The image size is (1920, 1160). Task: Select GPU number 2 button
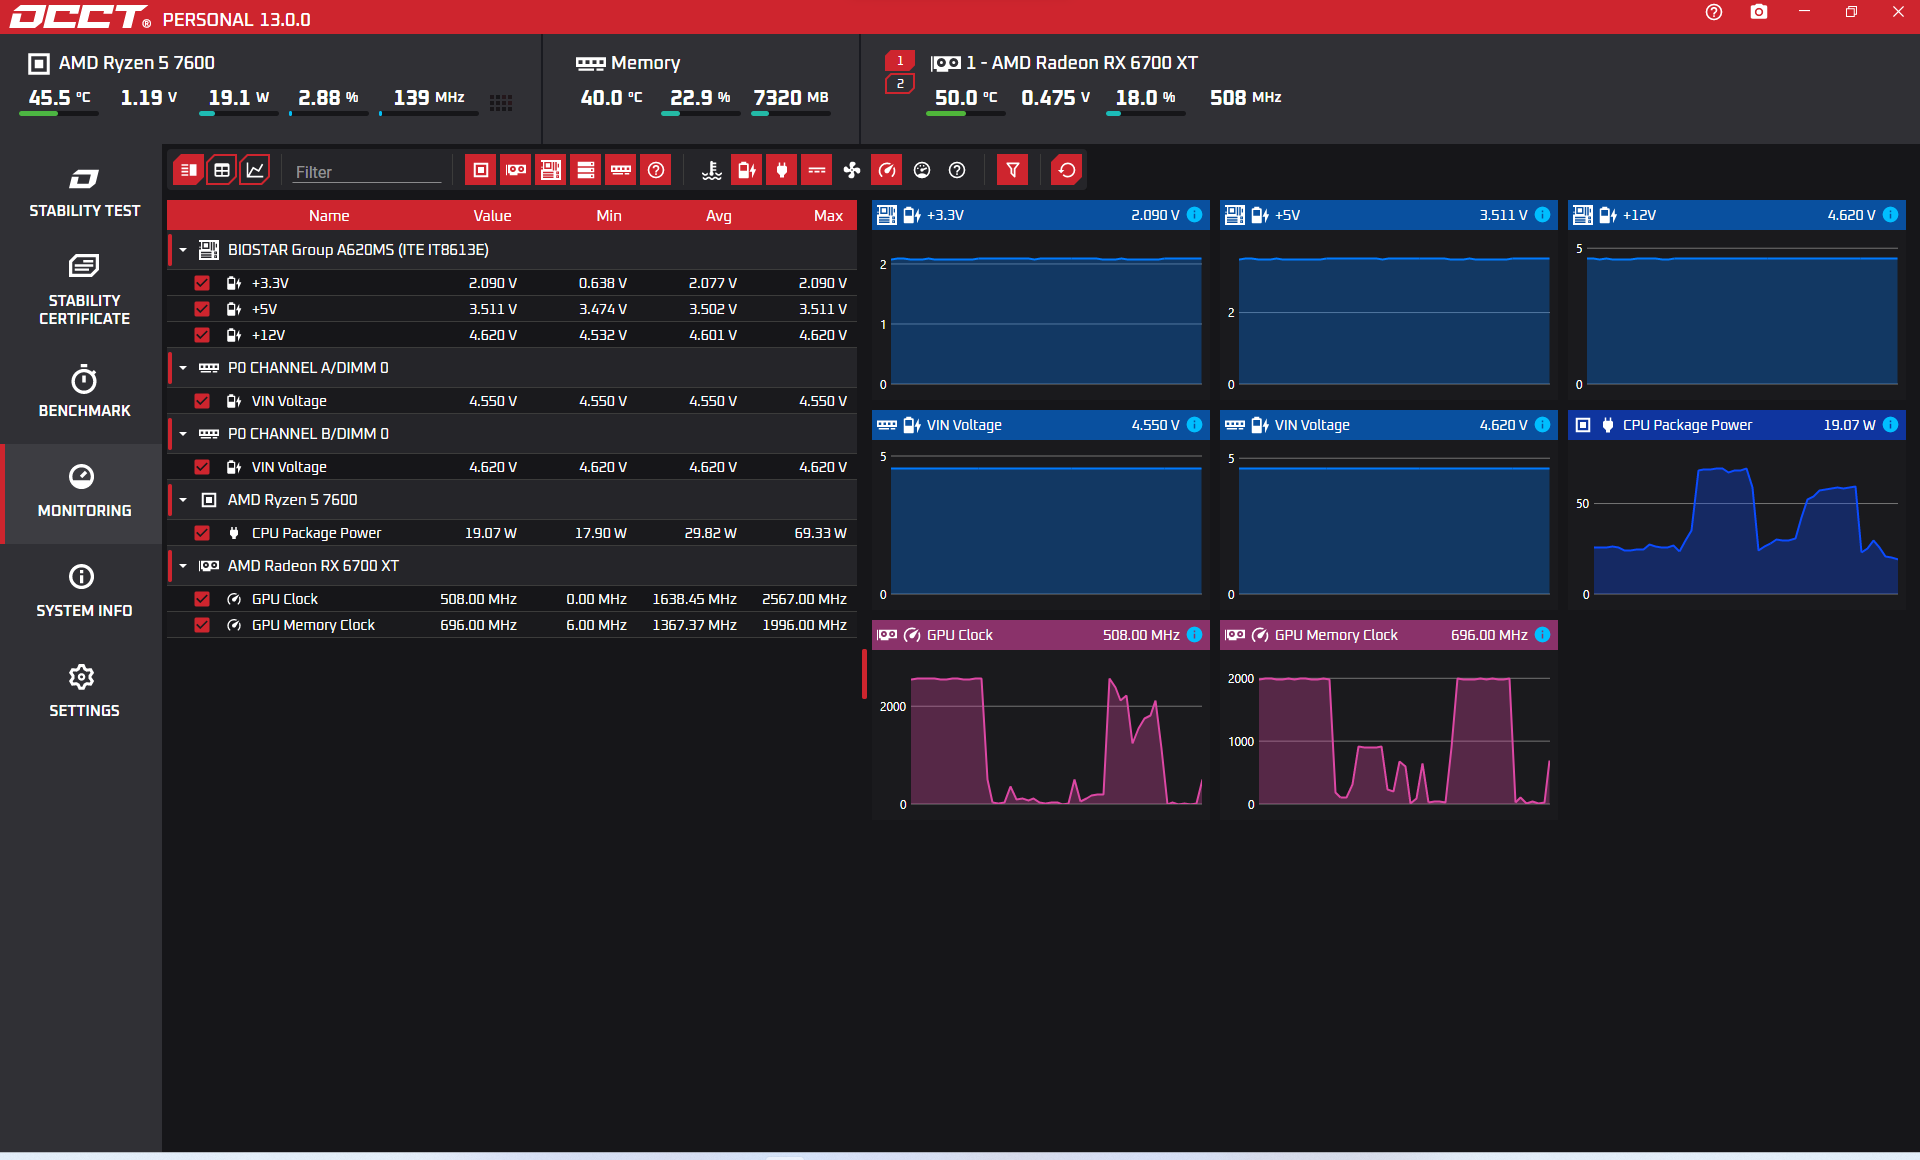tap(900, 84)
